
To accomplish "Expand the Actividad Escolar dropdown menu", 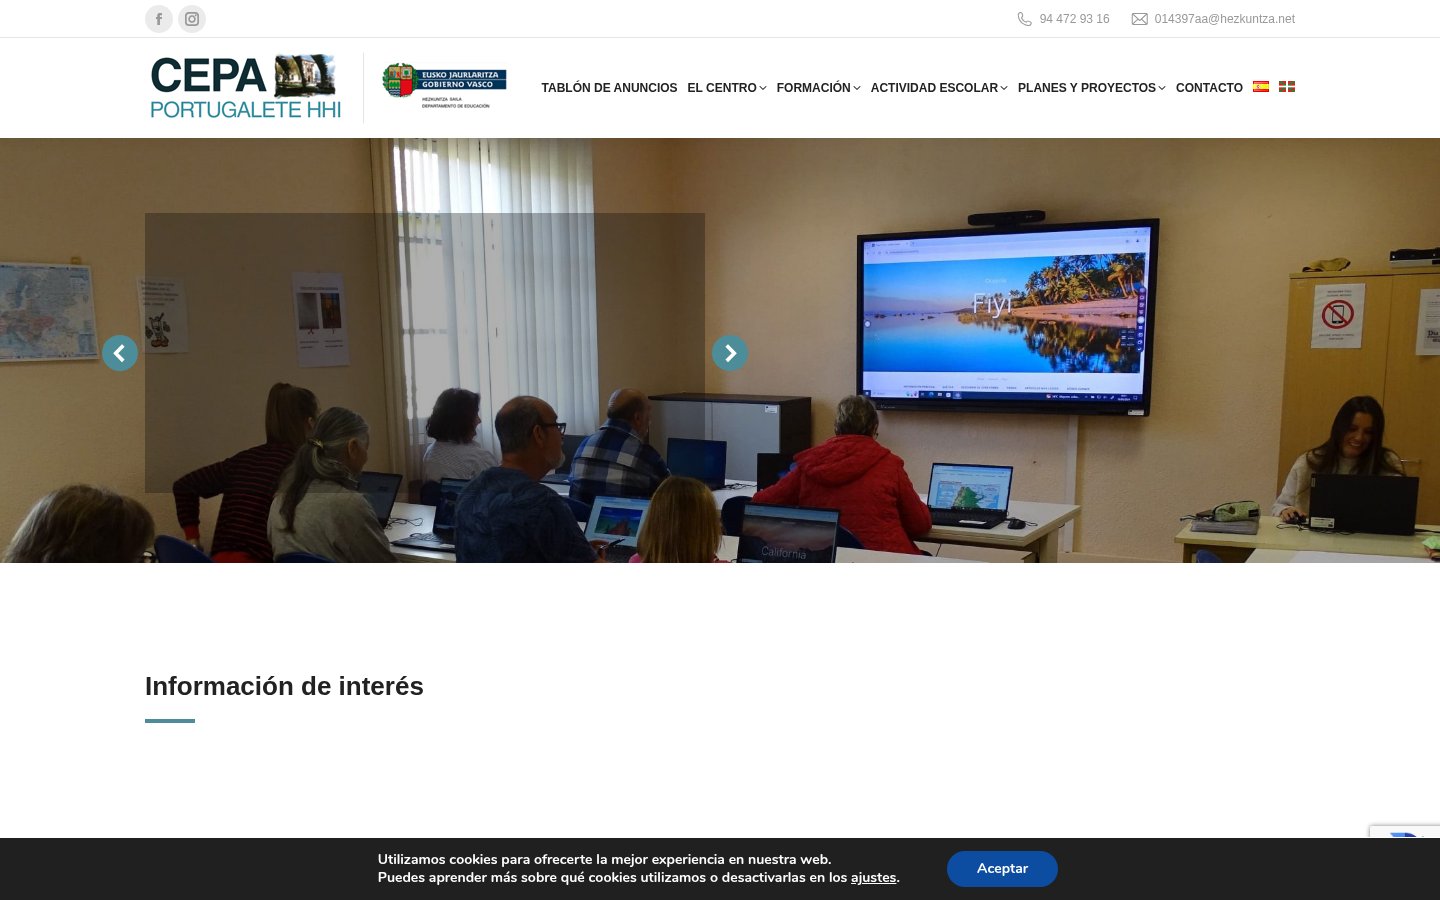I will pyautogui.click(x=938, y=88).
